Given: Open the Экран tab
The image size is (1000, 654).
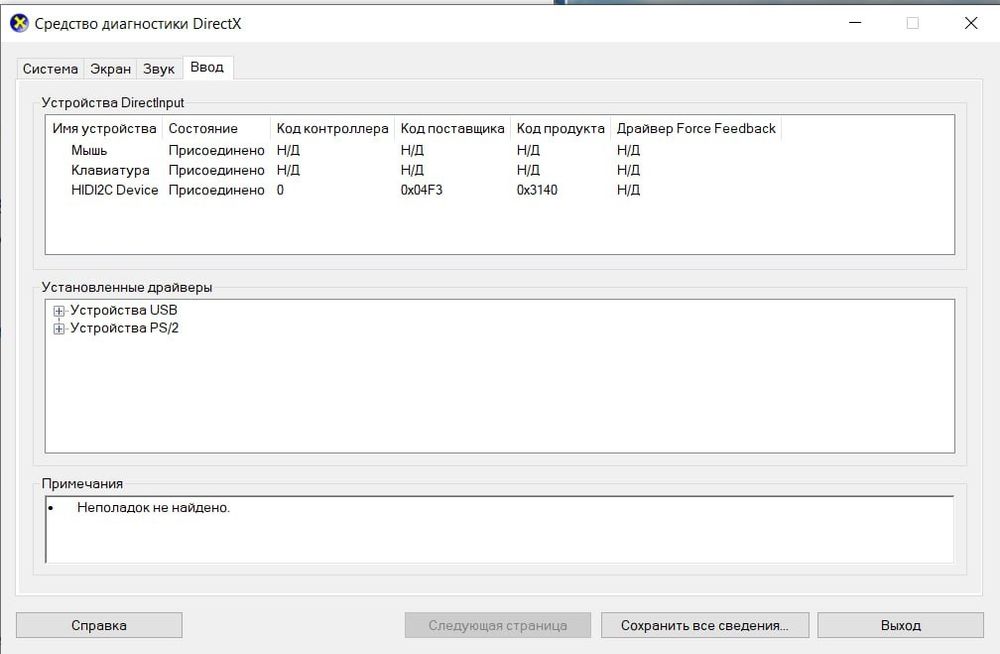Looking at the screenshot, I should (110, 69).
